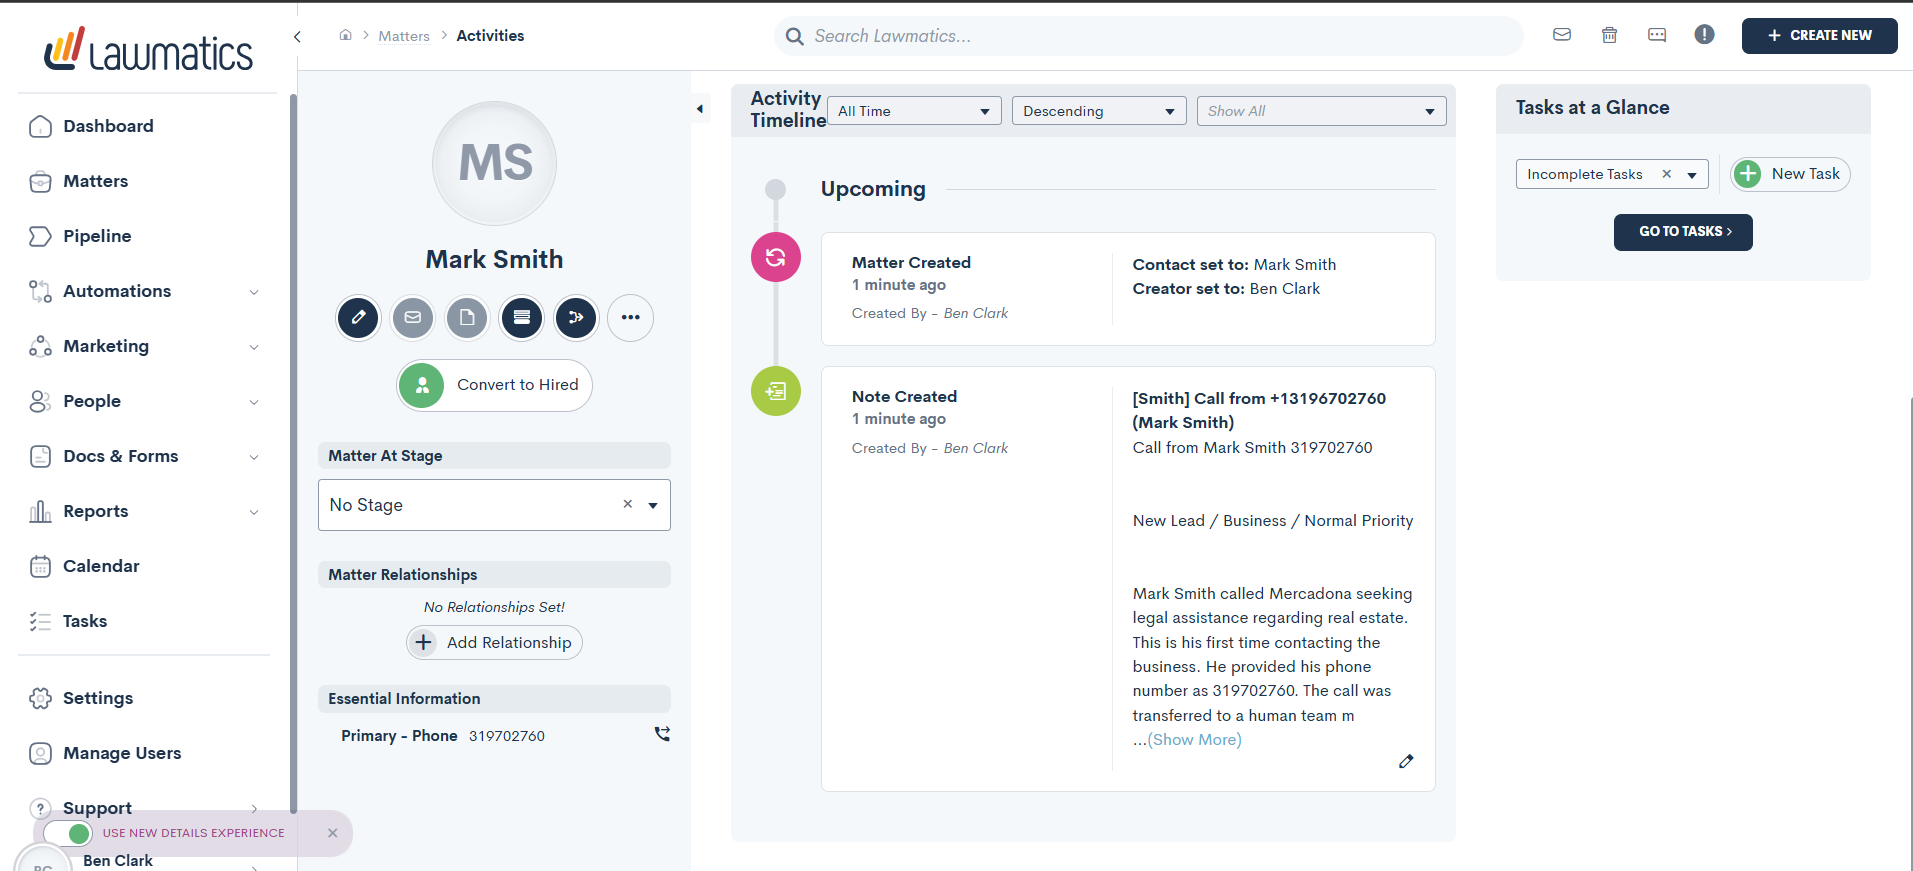Click the green Note Created timeline icon
This screenshot has height=871, width=1913.
776,391
